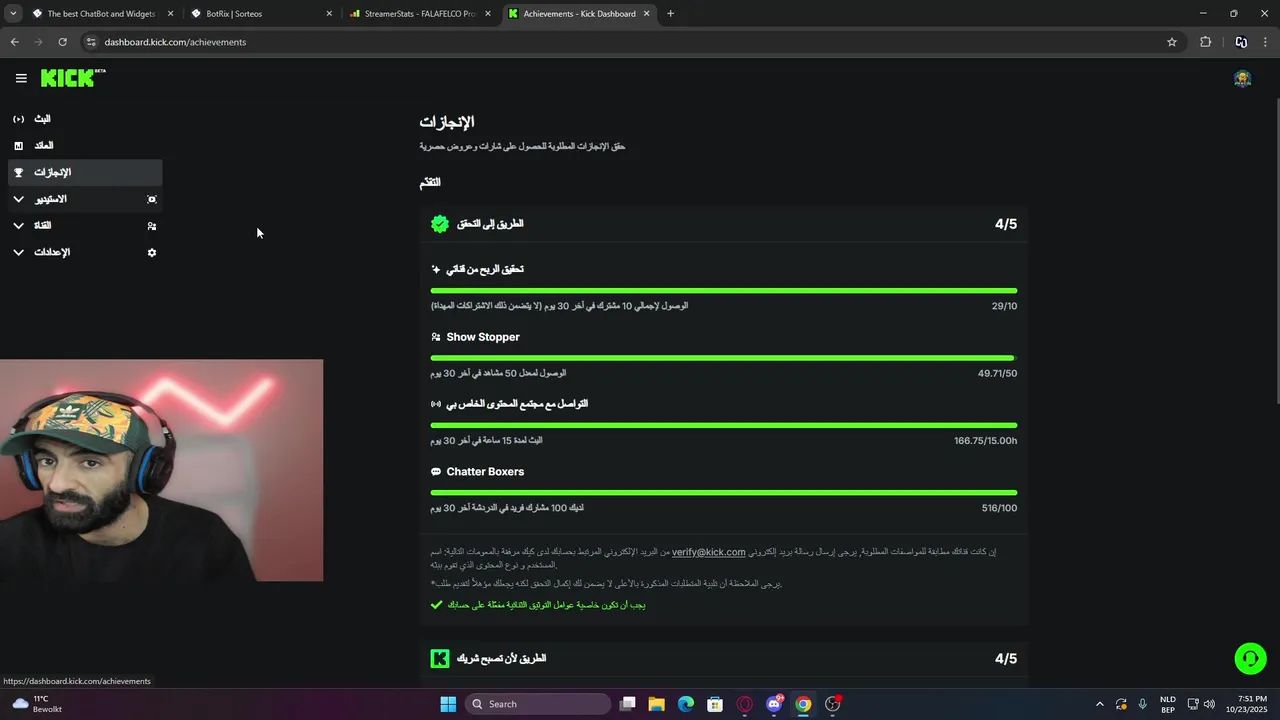1280x720 pixels.
Task: Click the Kick logo in the header
Action: click(72, 78)
